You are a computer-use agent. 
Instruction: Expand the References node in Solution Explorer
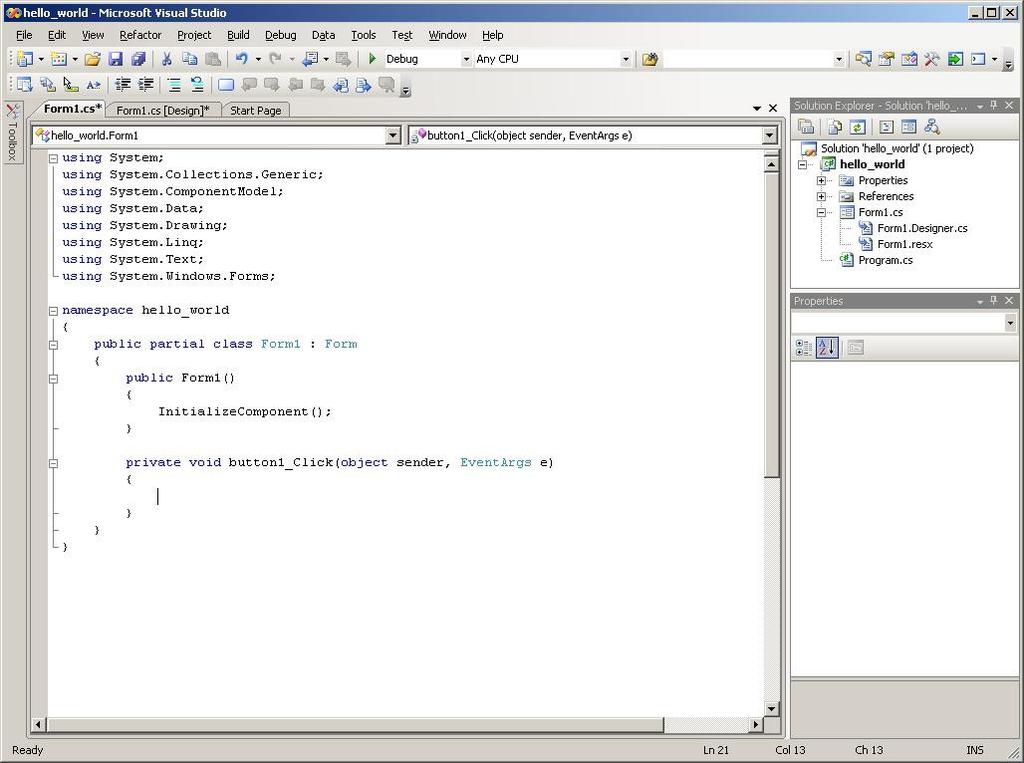pos(822,197)
